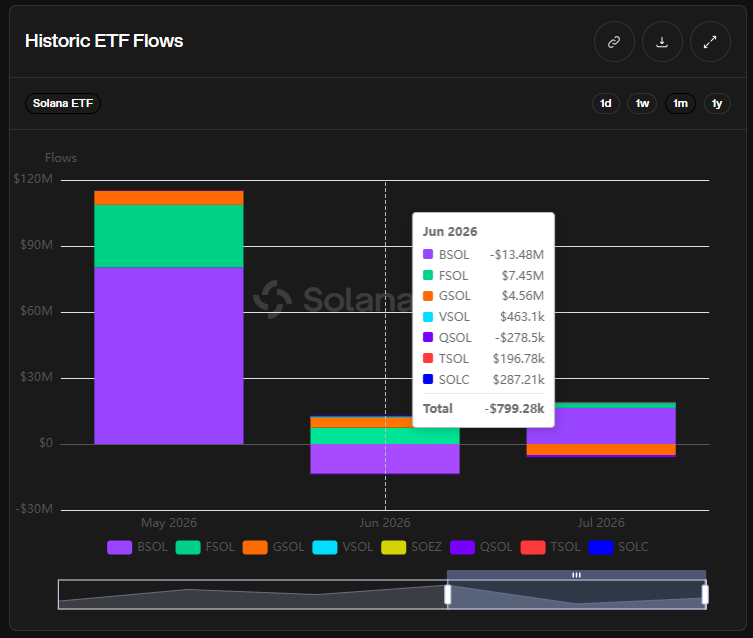Click the May 2026 purple BSOL bar

coord(169,356)
